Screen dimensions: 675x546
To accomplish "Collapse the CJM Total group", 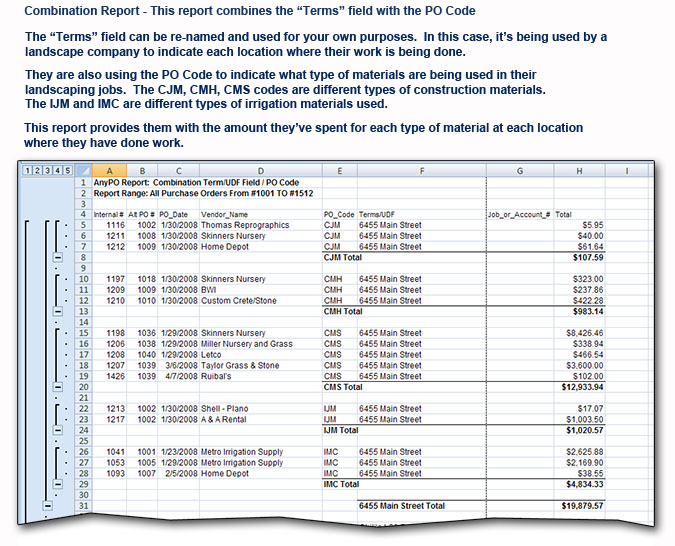I will pyautogui.click(x=57, y=257).
